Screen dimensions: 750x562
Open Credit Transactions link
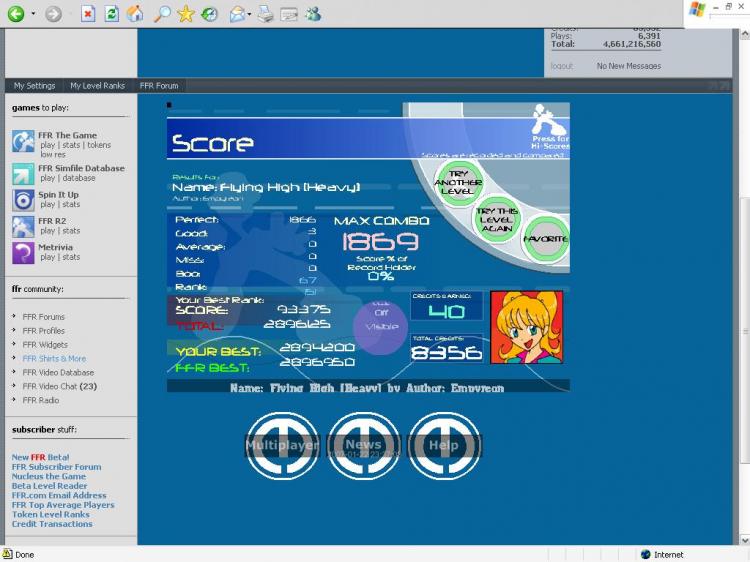point(52,524)
